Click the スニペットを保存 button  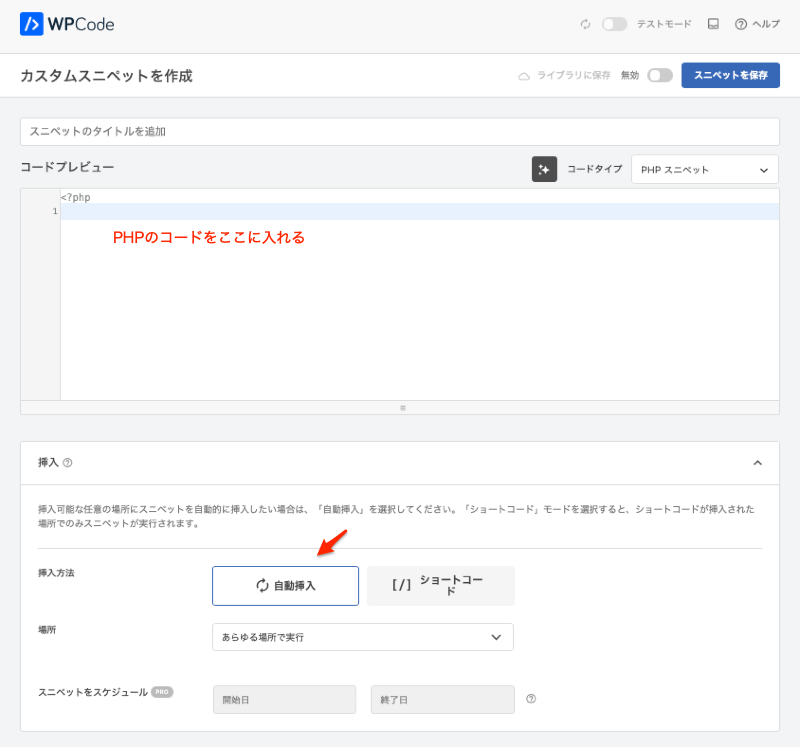pos(730,75)
